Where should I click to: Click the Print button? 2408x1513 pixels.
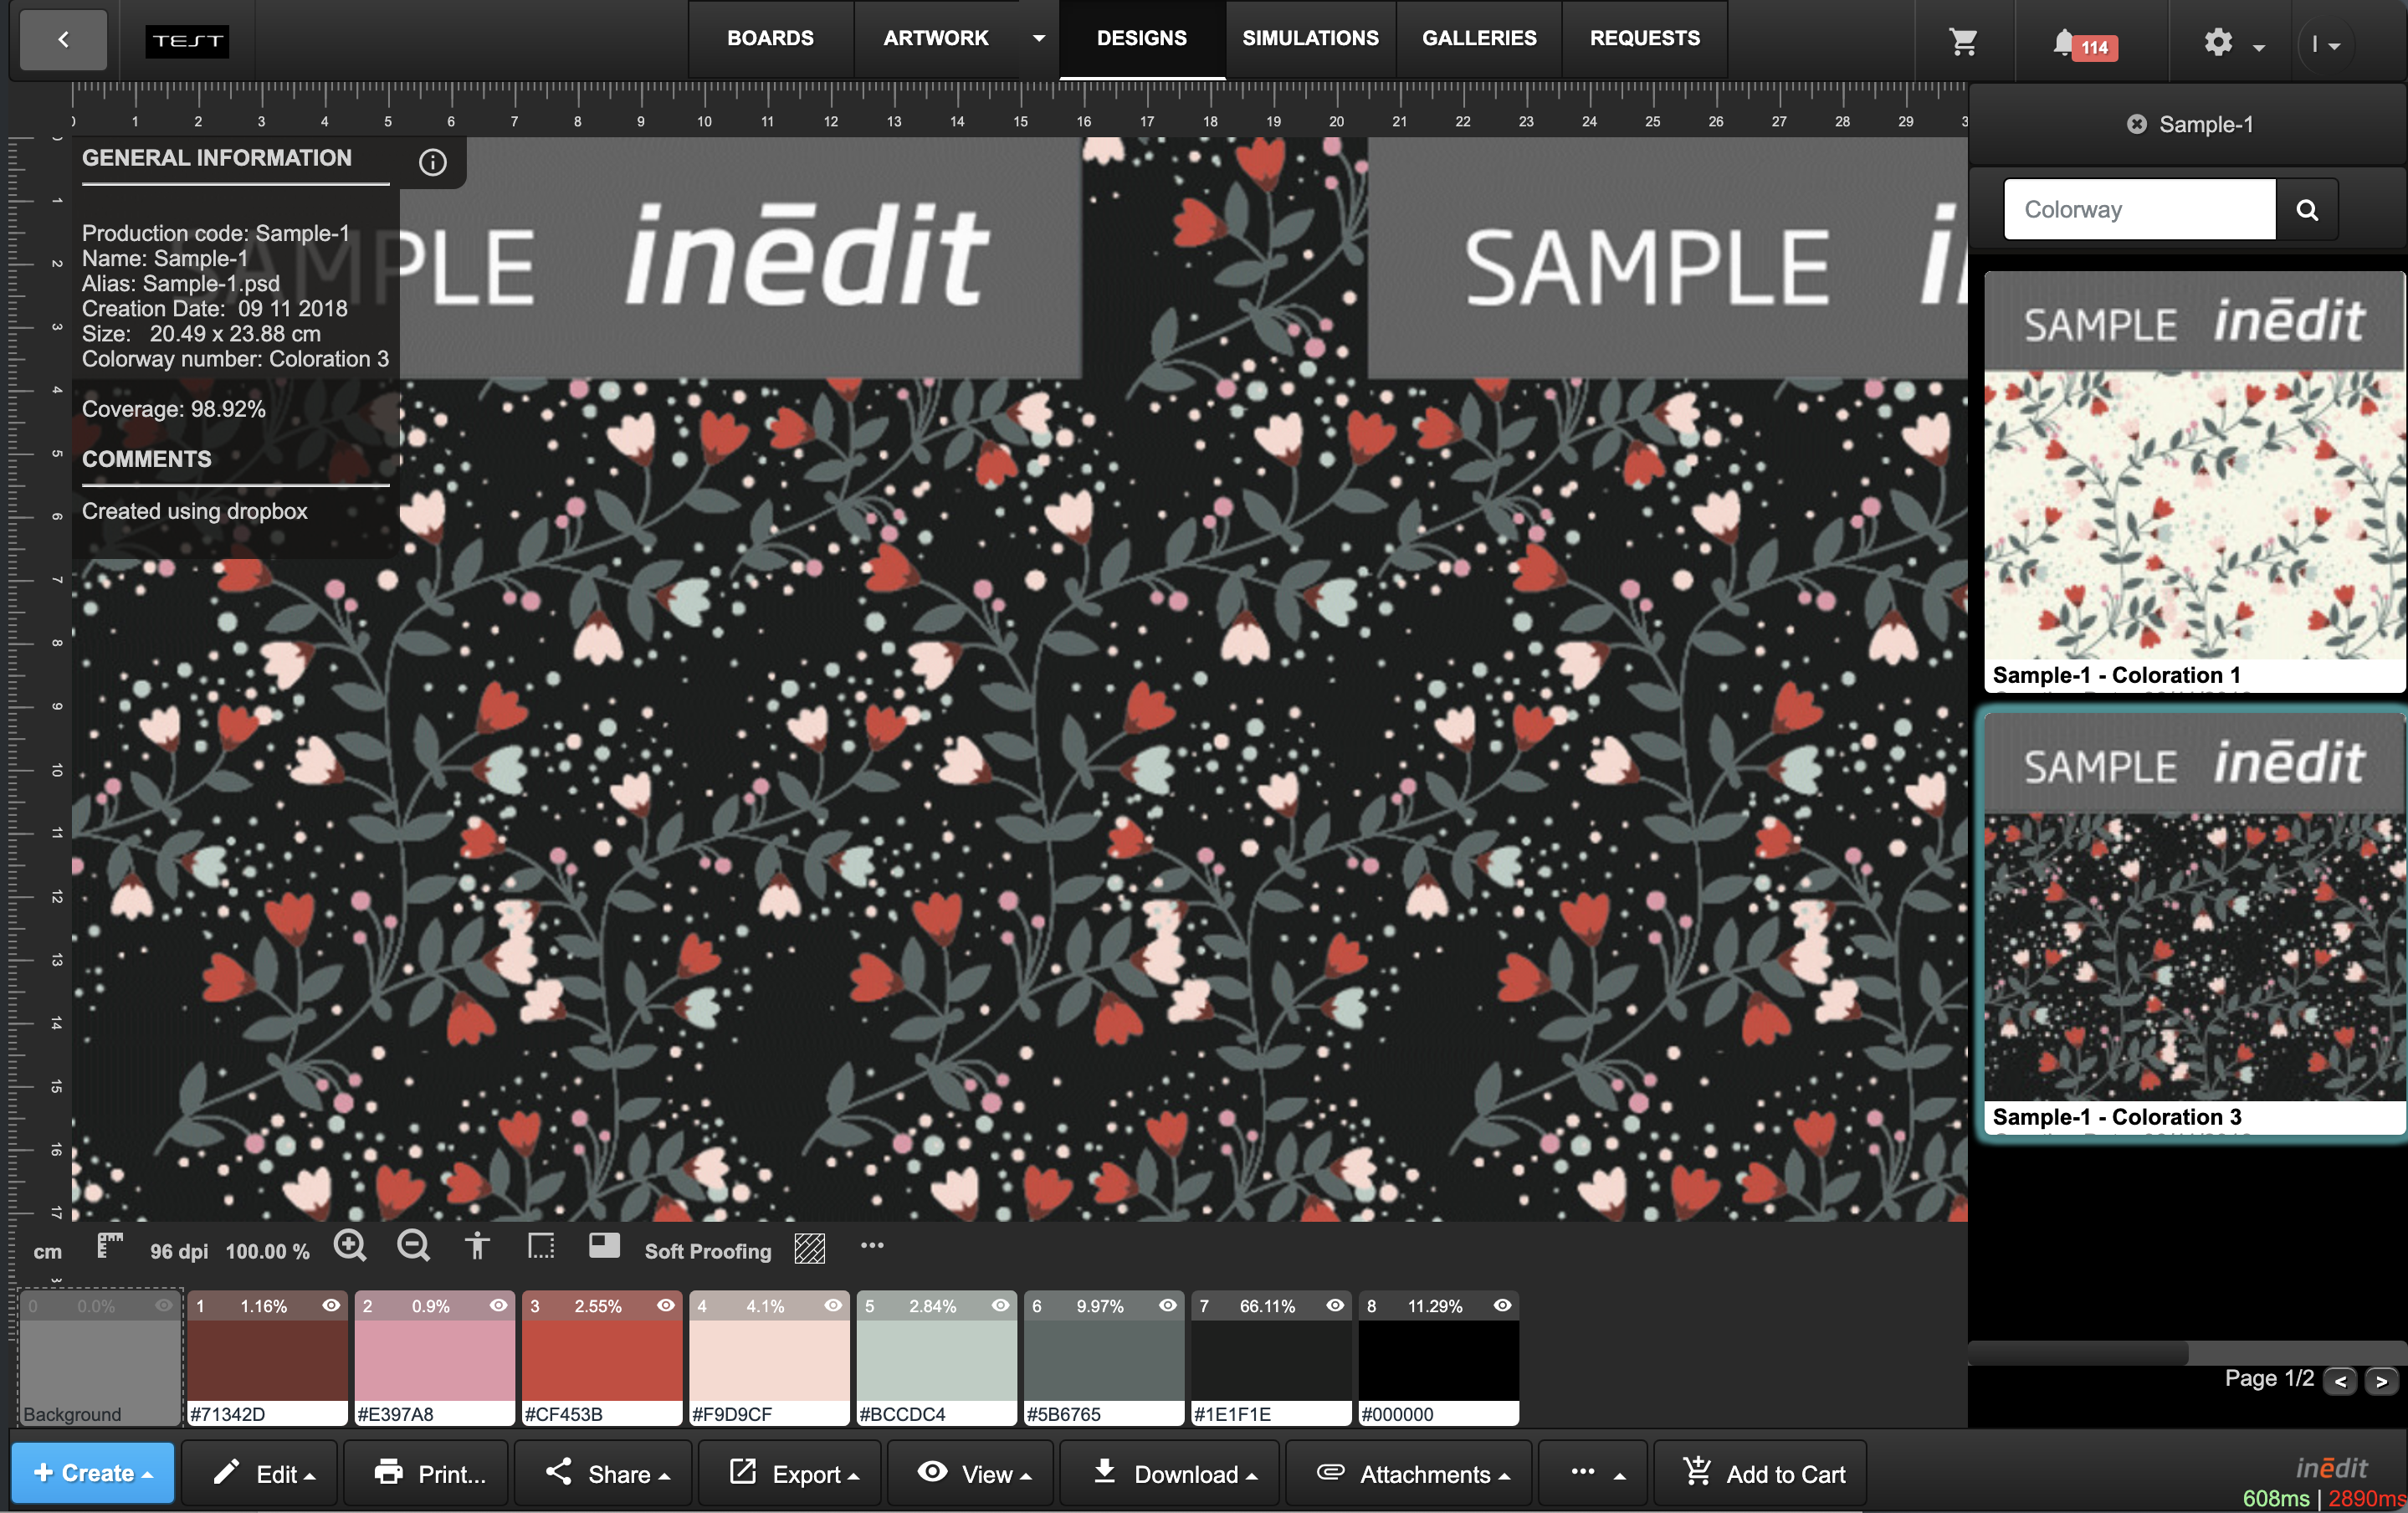429,1473
